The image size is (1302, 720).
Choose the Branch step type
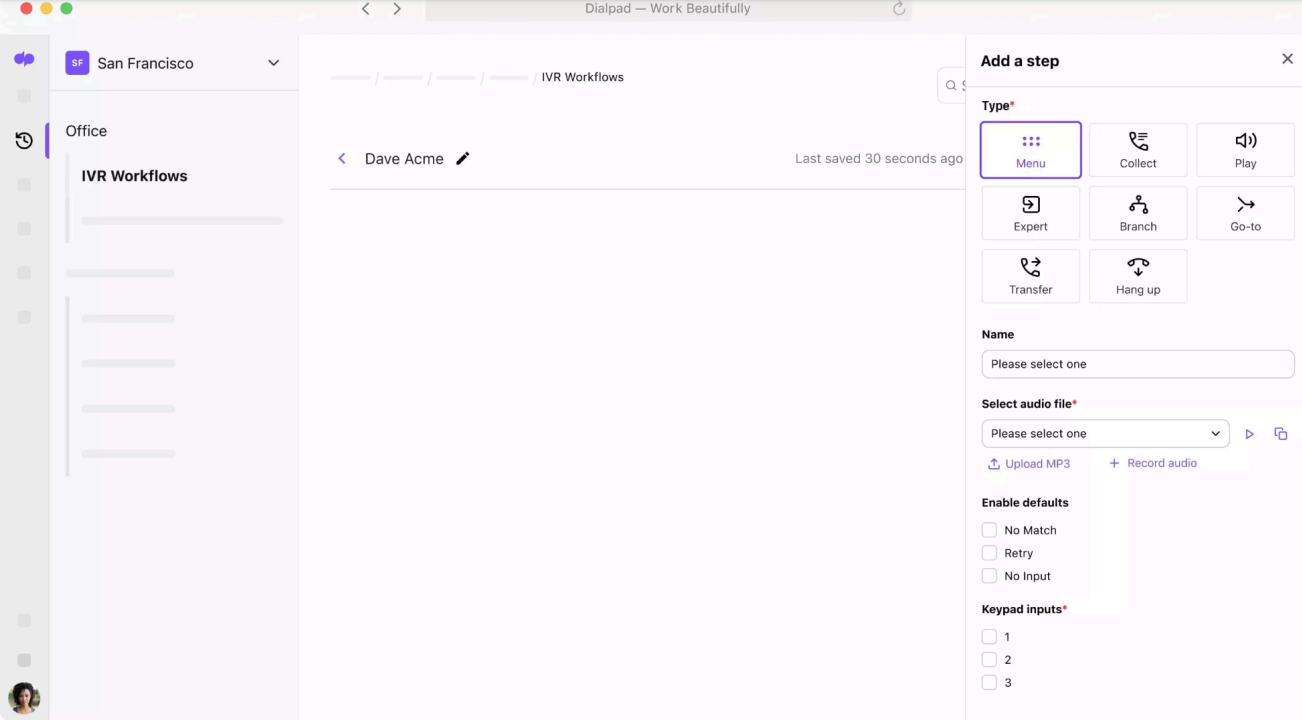(x=1137, y=213)
